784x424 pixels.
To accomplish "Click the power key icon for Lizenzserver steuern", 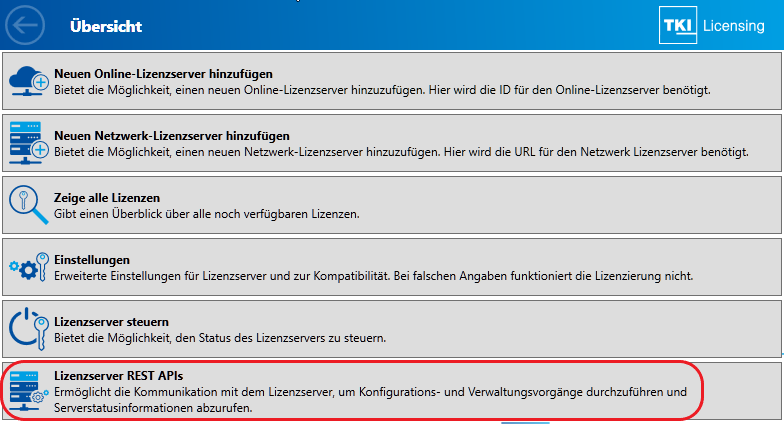I will coord(28,328).
